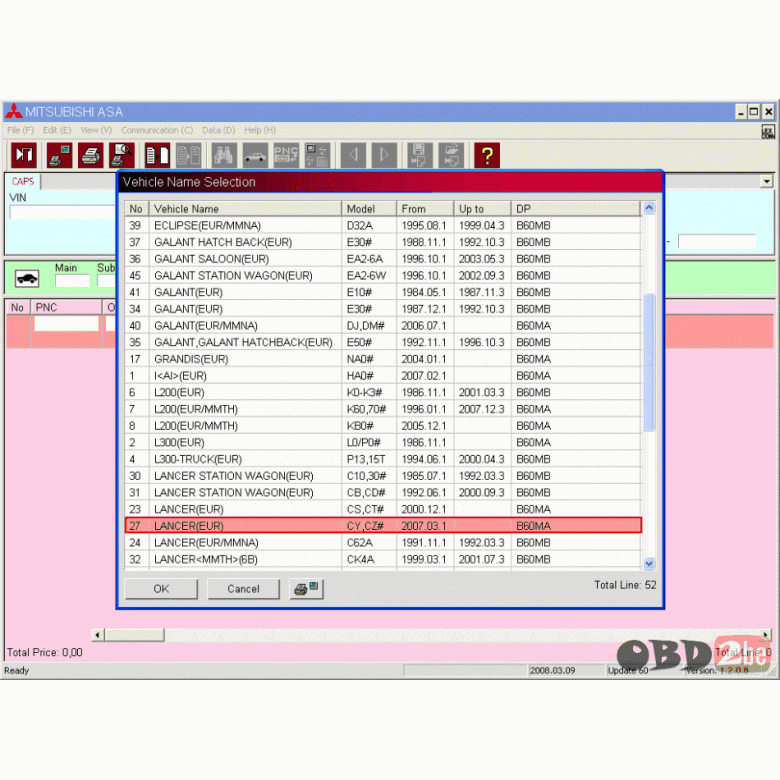Select the GALANT STATION WAGON(EUR) row
The image size is (780, 780).
[x=383, y=276]
